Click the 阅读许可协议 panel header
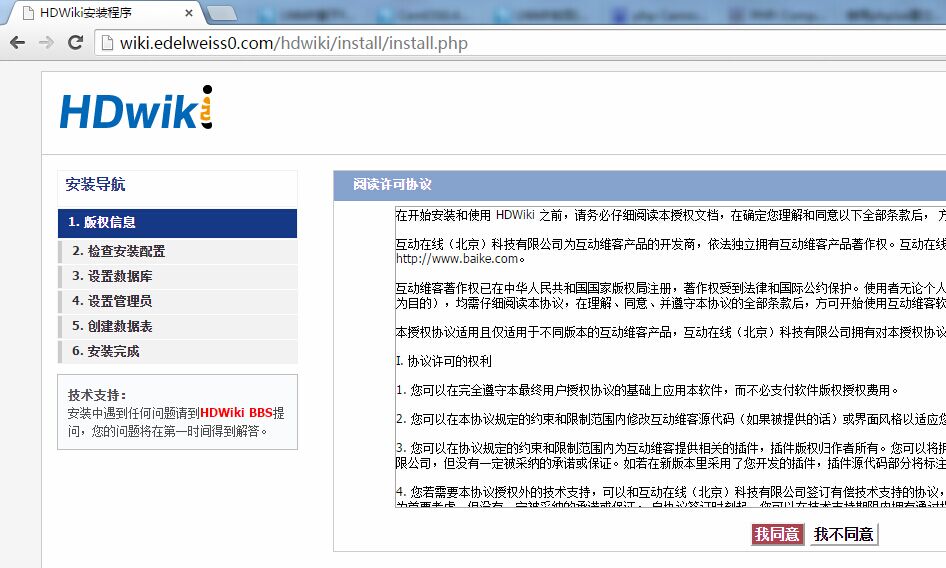946x568 pixels. [x=640, y=185]
